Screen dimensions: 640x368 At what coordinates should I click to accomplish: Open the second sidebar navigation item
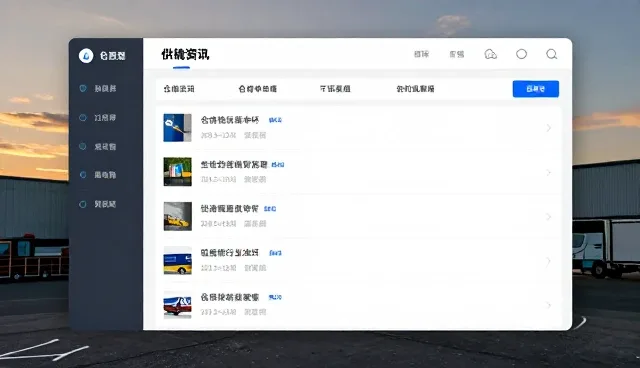click(98, 117)
